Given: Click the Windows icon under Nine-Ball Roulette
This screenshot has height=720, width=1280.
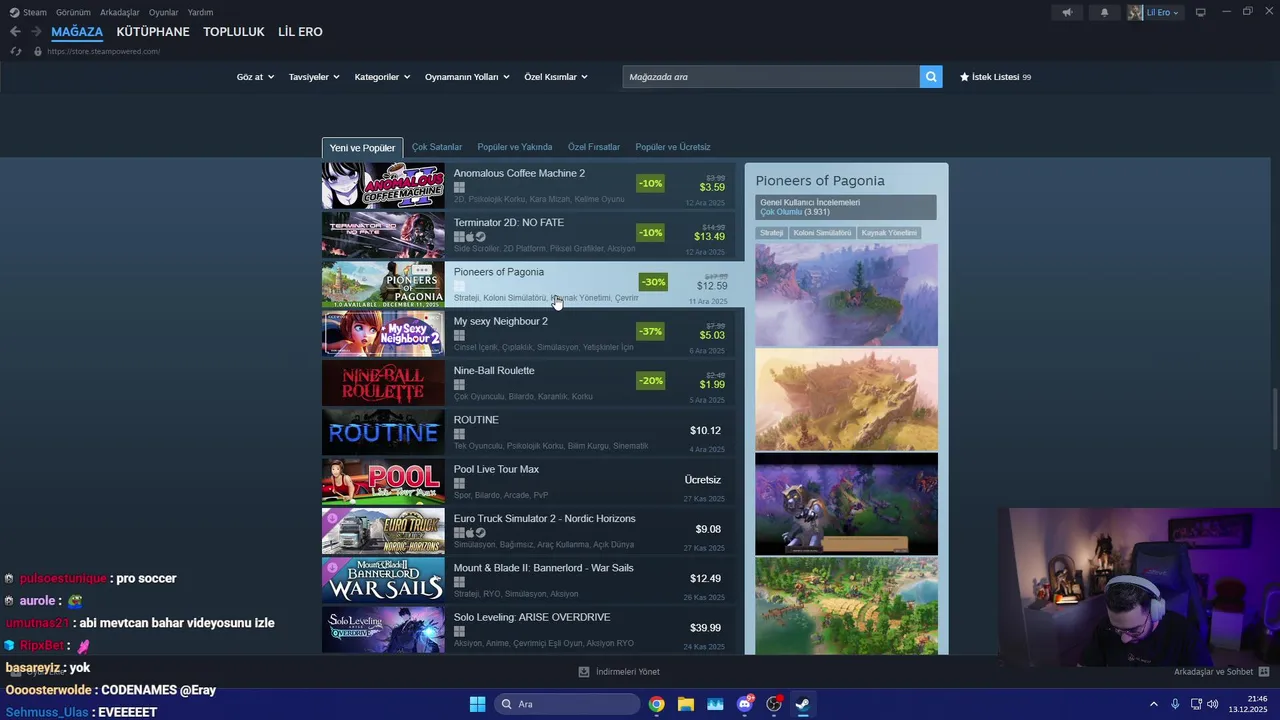Looking at the screenshot, I should pos(459,385).
